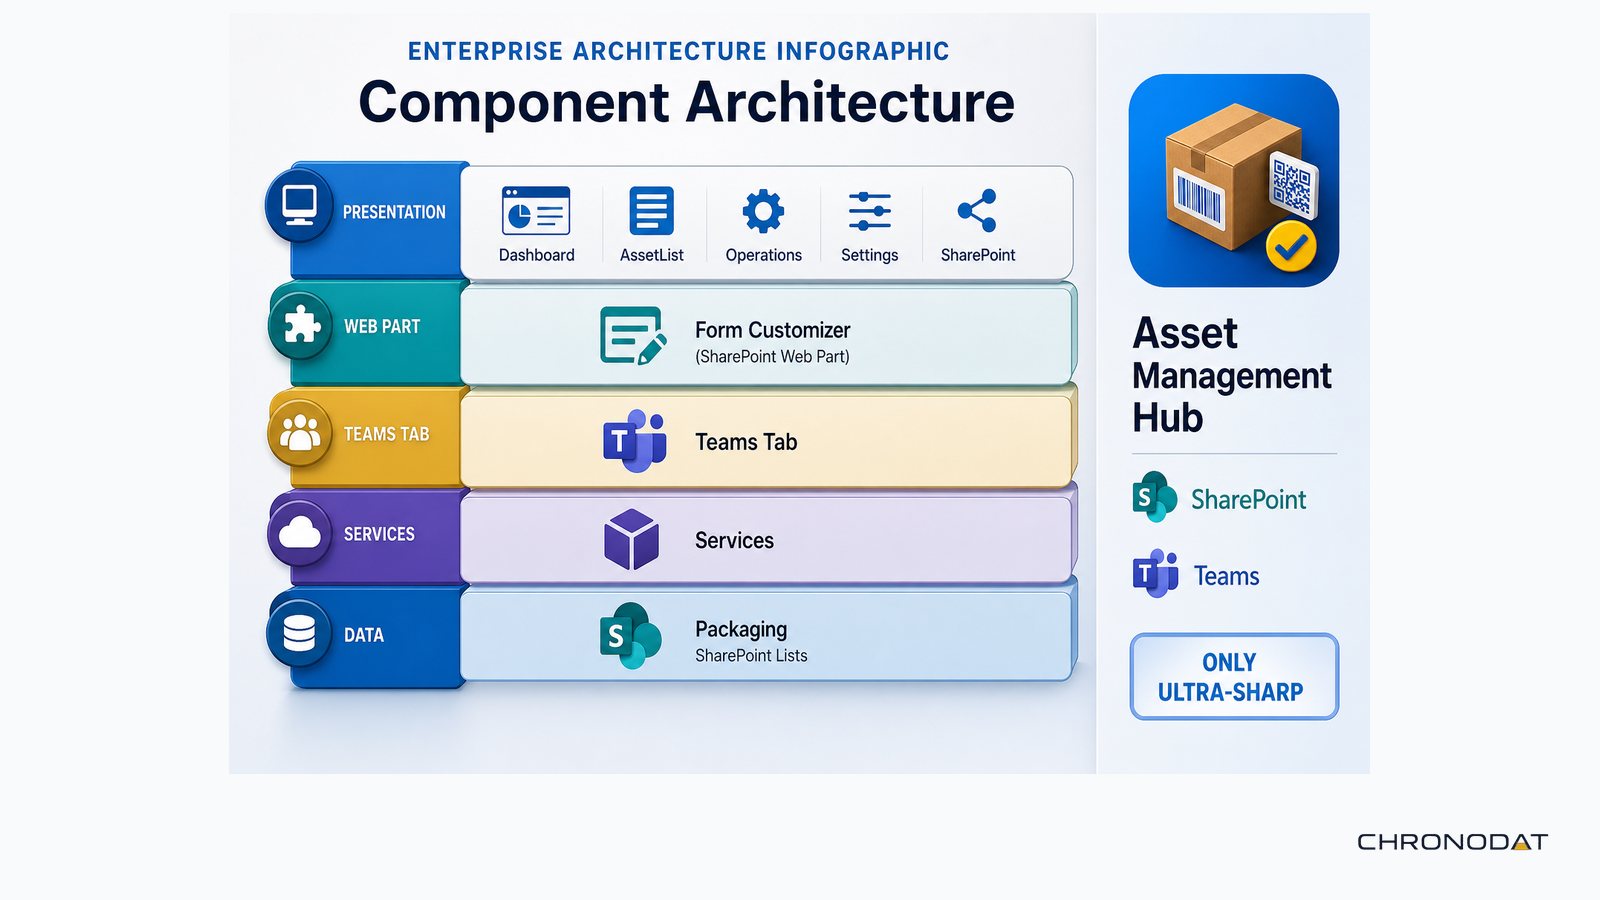Click the ONLY ULTRA-SHARP button
This screenshot has width=1600, height=900.
[1234, 677]
